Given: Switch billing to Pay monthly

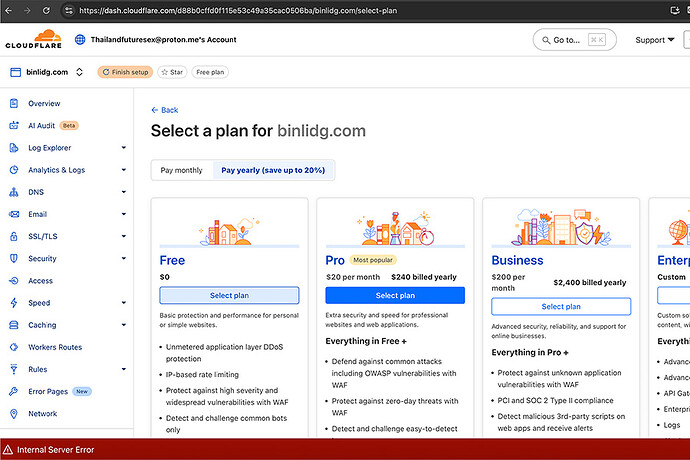Looking at the screenshot, I should pyautogui.click(x=181, y=170).
